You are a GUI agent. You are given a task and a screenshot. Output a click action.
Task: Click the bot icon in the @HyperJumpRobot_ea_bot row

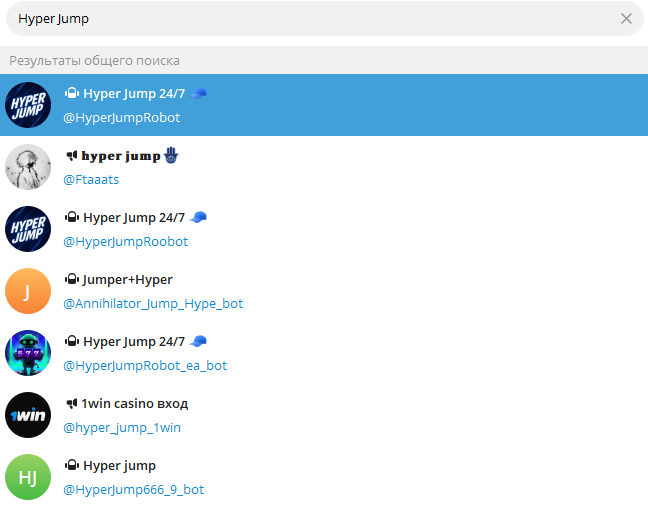pos(71,341)
